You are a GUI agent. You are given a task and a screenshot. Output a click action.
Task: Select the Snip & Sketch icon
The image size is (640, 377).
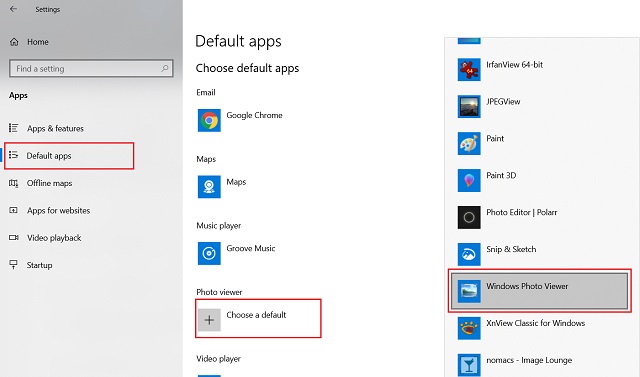[x=469, y=254]
